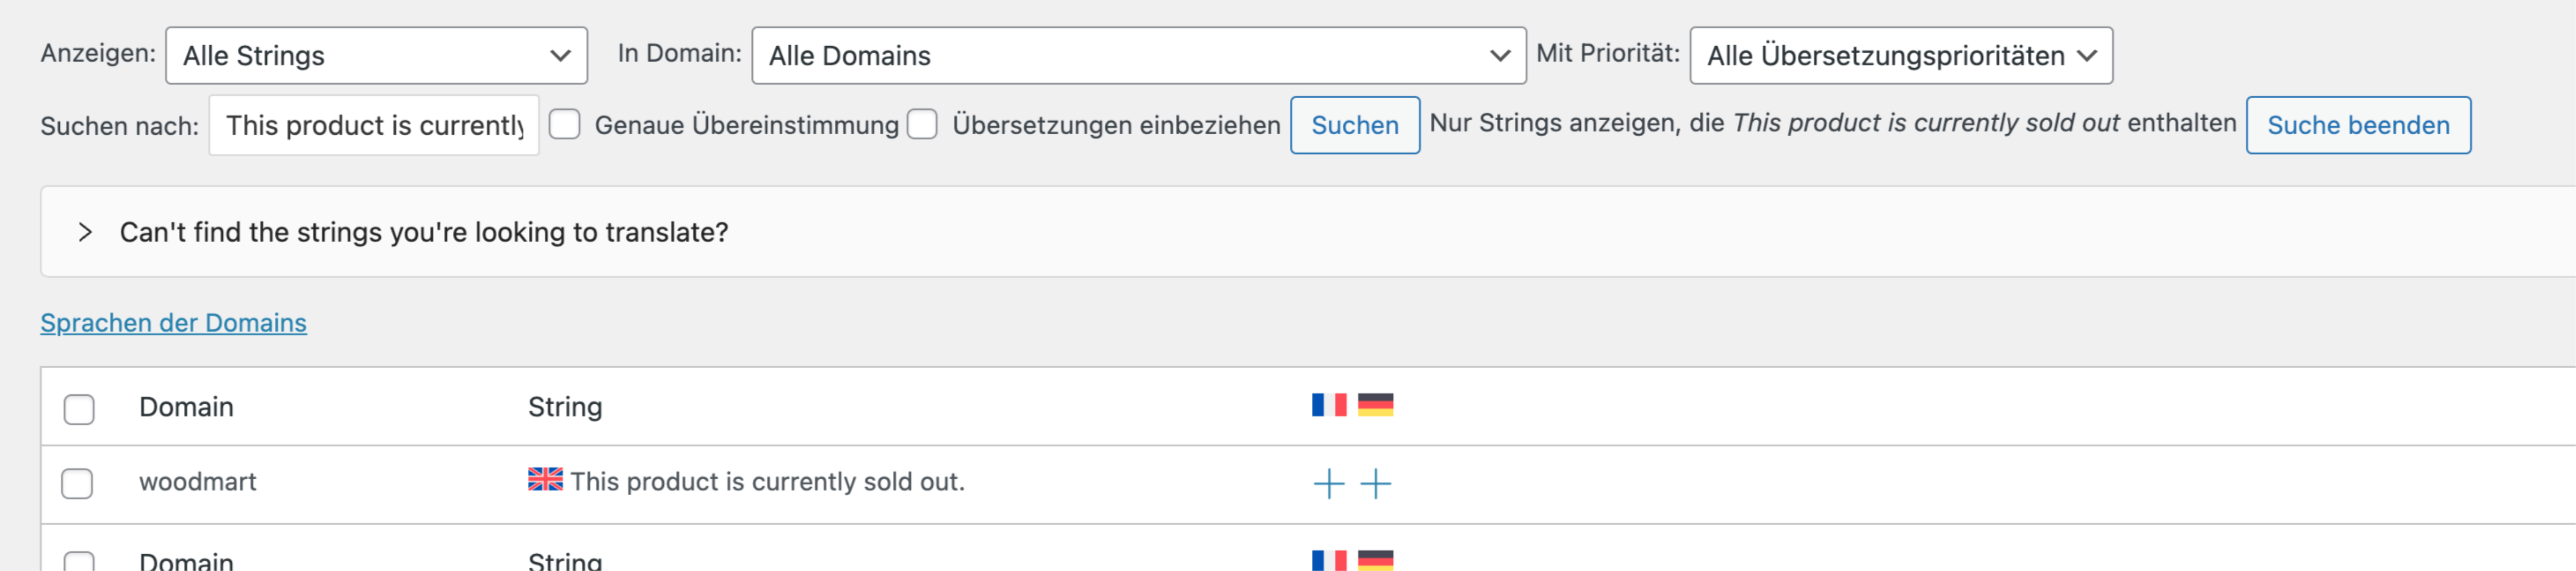Click the Suchen button

[x=1355, y=125]
